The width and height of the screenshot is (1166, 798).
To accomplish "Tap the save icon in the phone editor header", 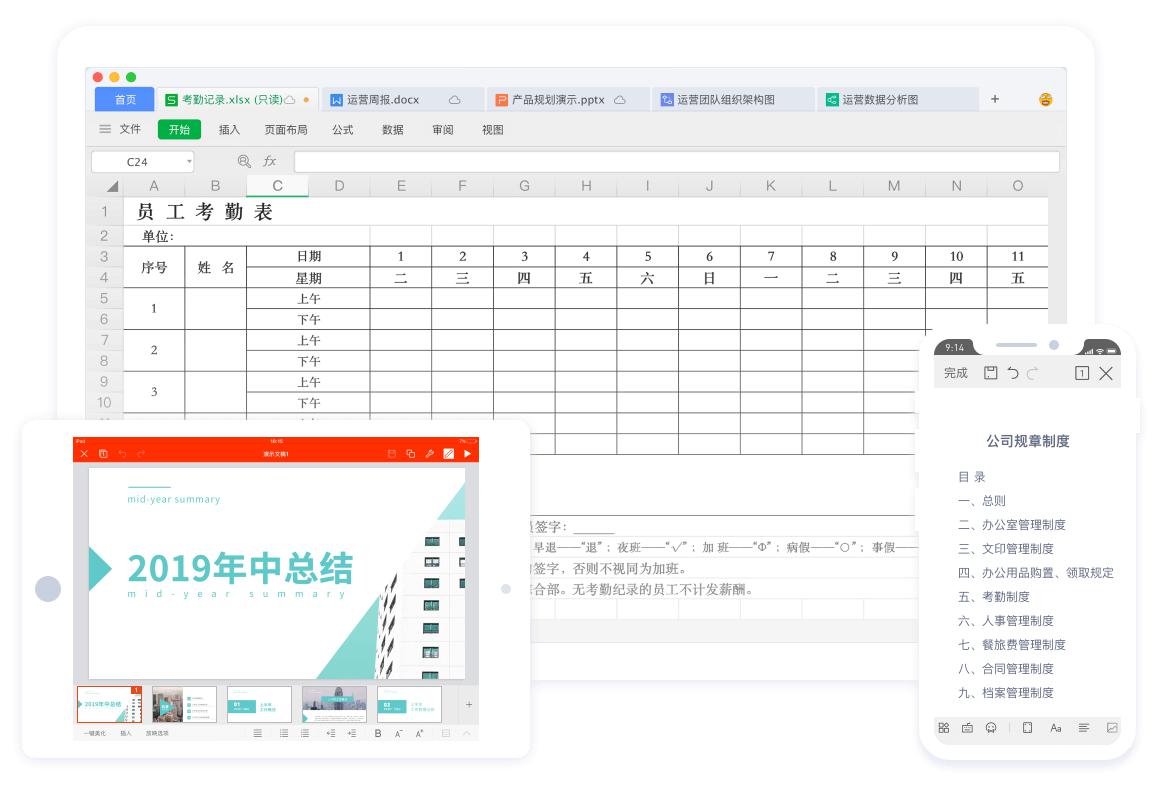I will click(989, 372).
